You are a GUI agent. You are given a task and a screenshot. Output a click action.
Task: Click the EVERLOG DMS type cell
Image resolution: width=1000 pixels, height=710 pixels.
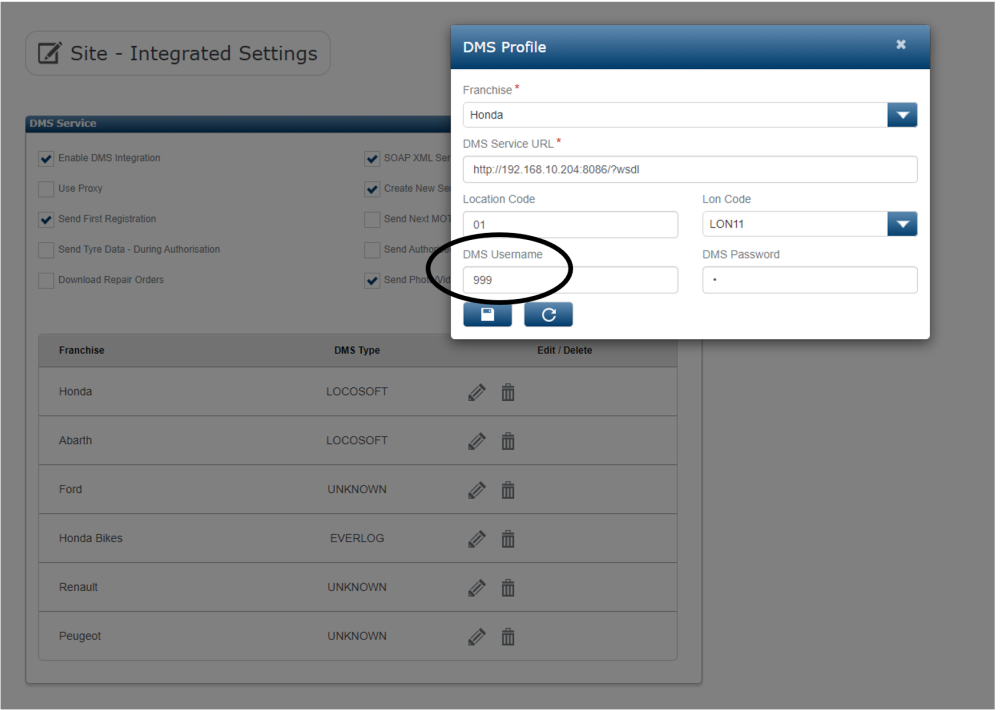pos(357,538)
